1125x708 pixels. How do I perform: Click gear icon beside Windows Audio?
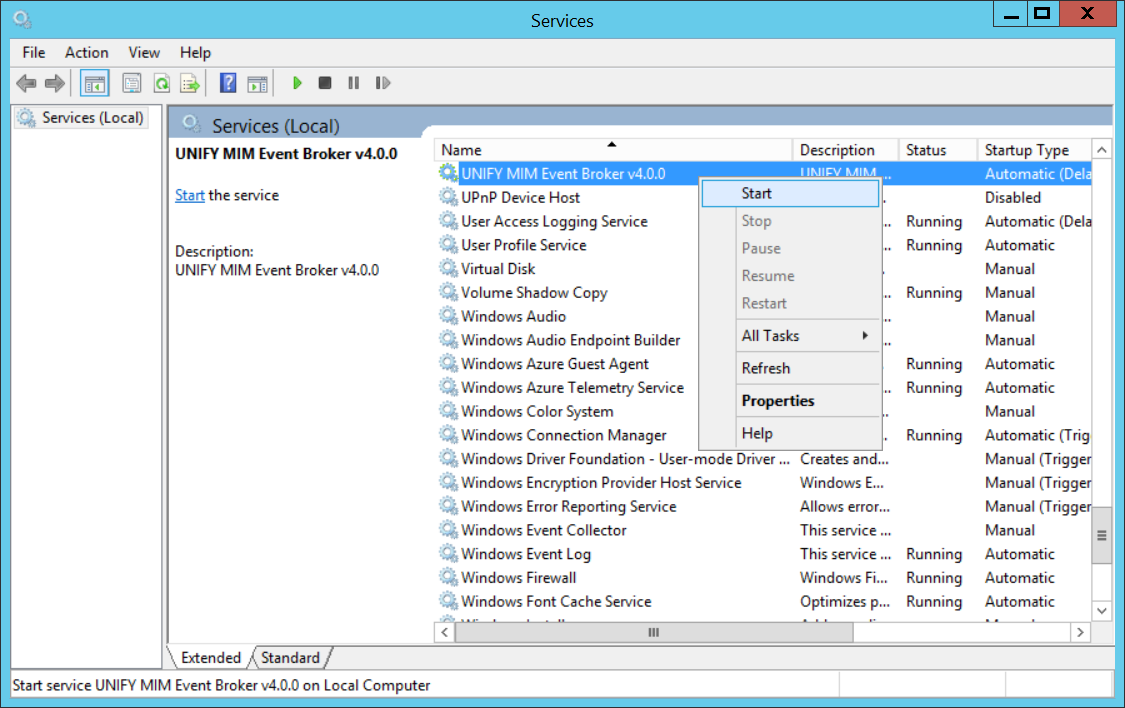coord(448,315)
